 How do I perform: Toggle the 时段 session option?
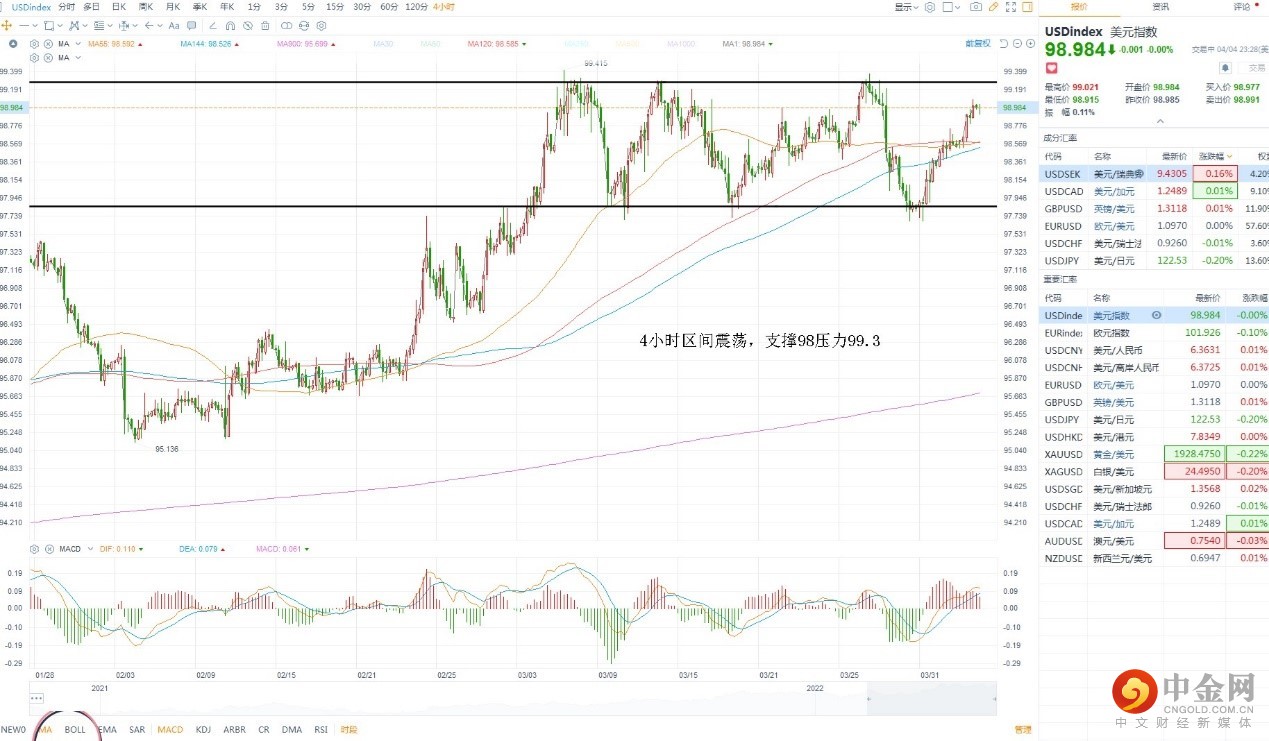(349, 730)
